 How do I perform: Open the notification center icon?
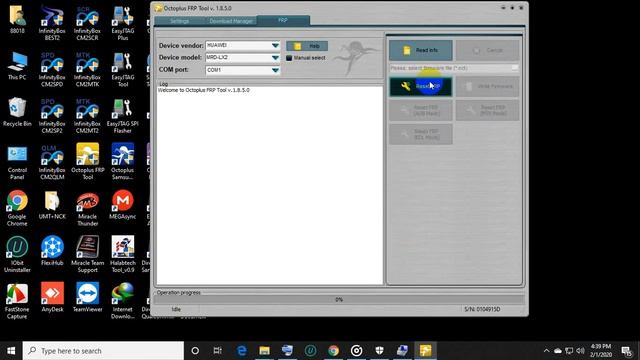click(x=627, y=351)
